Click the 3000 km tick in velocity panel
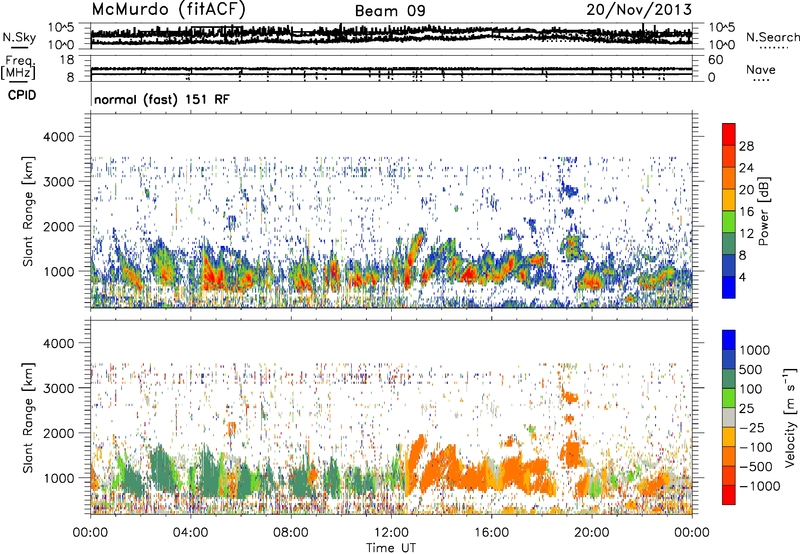 point(58,388)
